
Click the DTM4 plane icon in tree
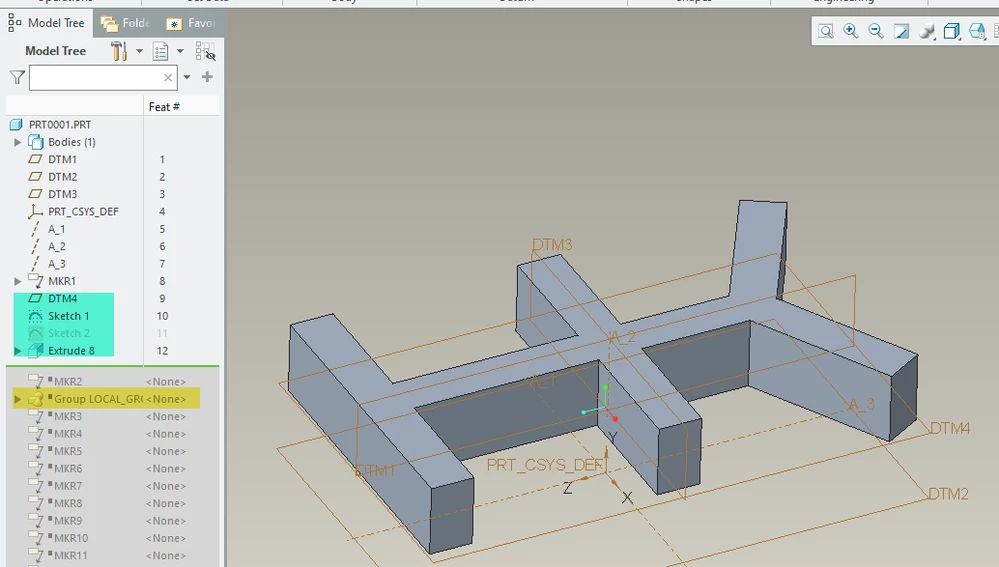pyautogui.click(x=36, y=298)
